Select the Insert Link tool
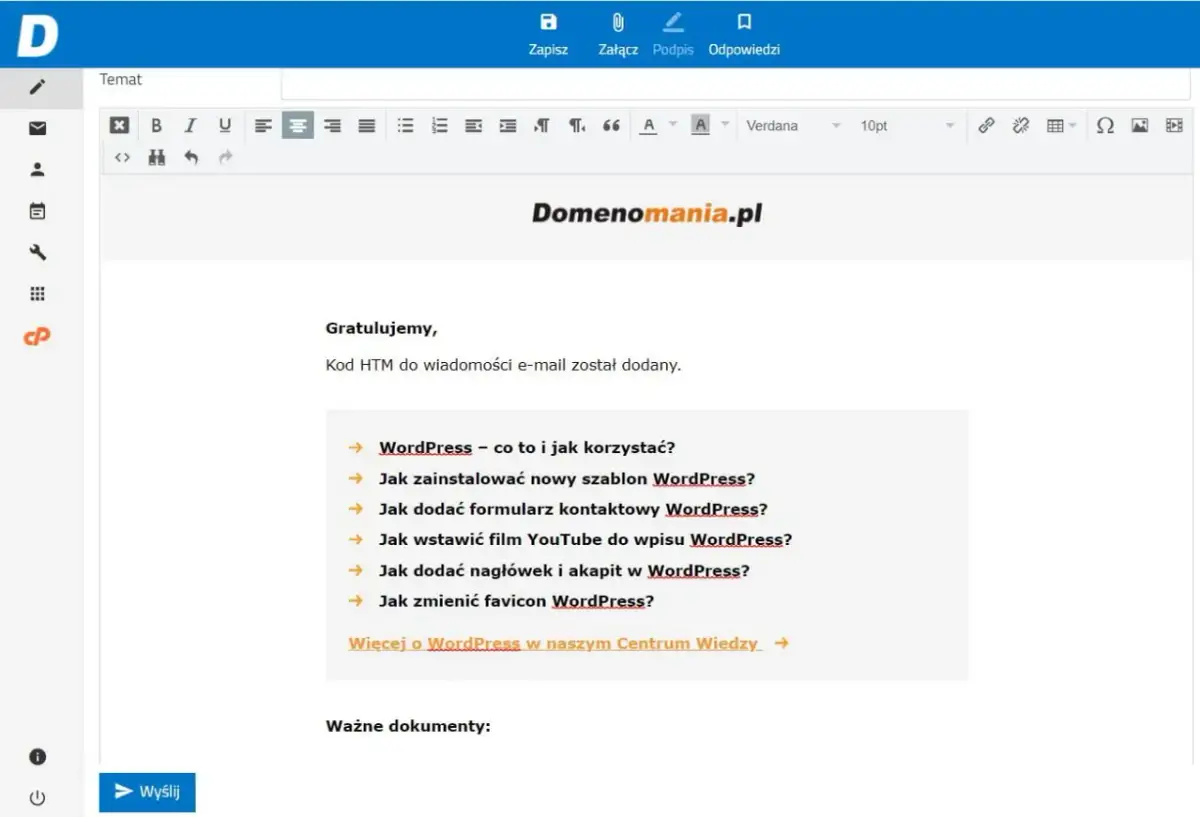This screenshot has height=817, width=1200. click(987, 125)
